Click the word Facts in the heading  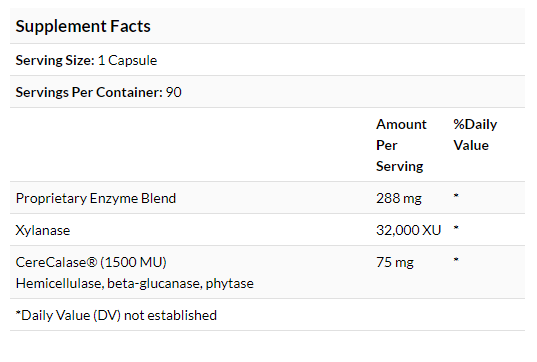pyautogui.click(x=130, y=27)
